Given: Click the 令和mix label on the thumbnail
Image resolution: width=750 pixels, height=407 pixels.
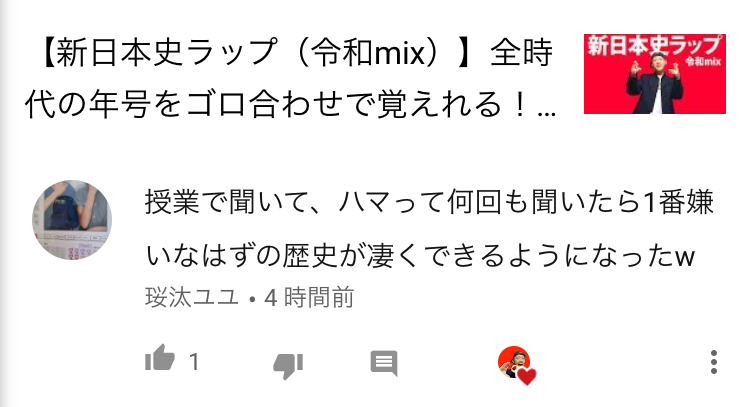Looking at the screenshot, I should 703,61.
